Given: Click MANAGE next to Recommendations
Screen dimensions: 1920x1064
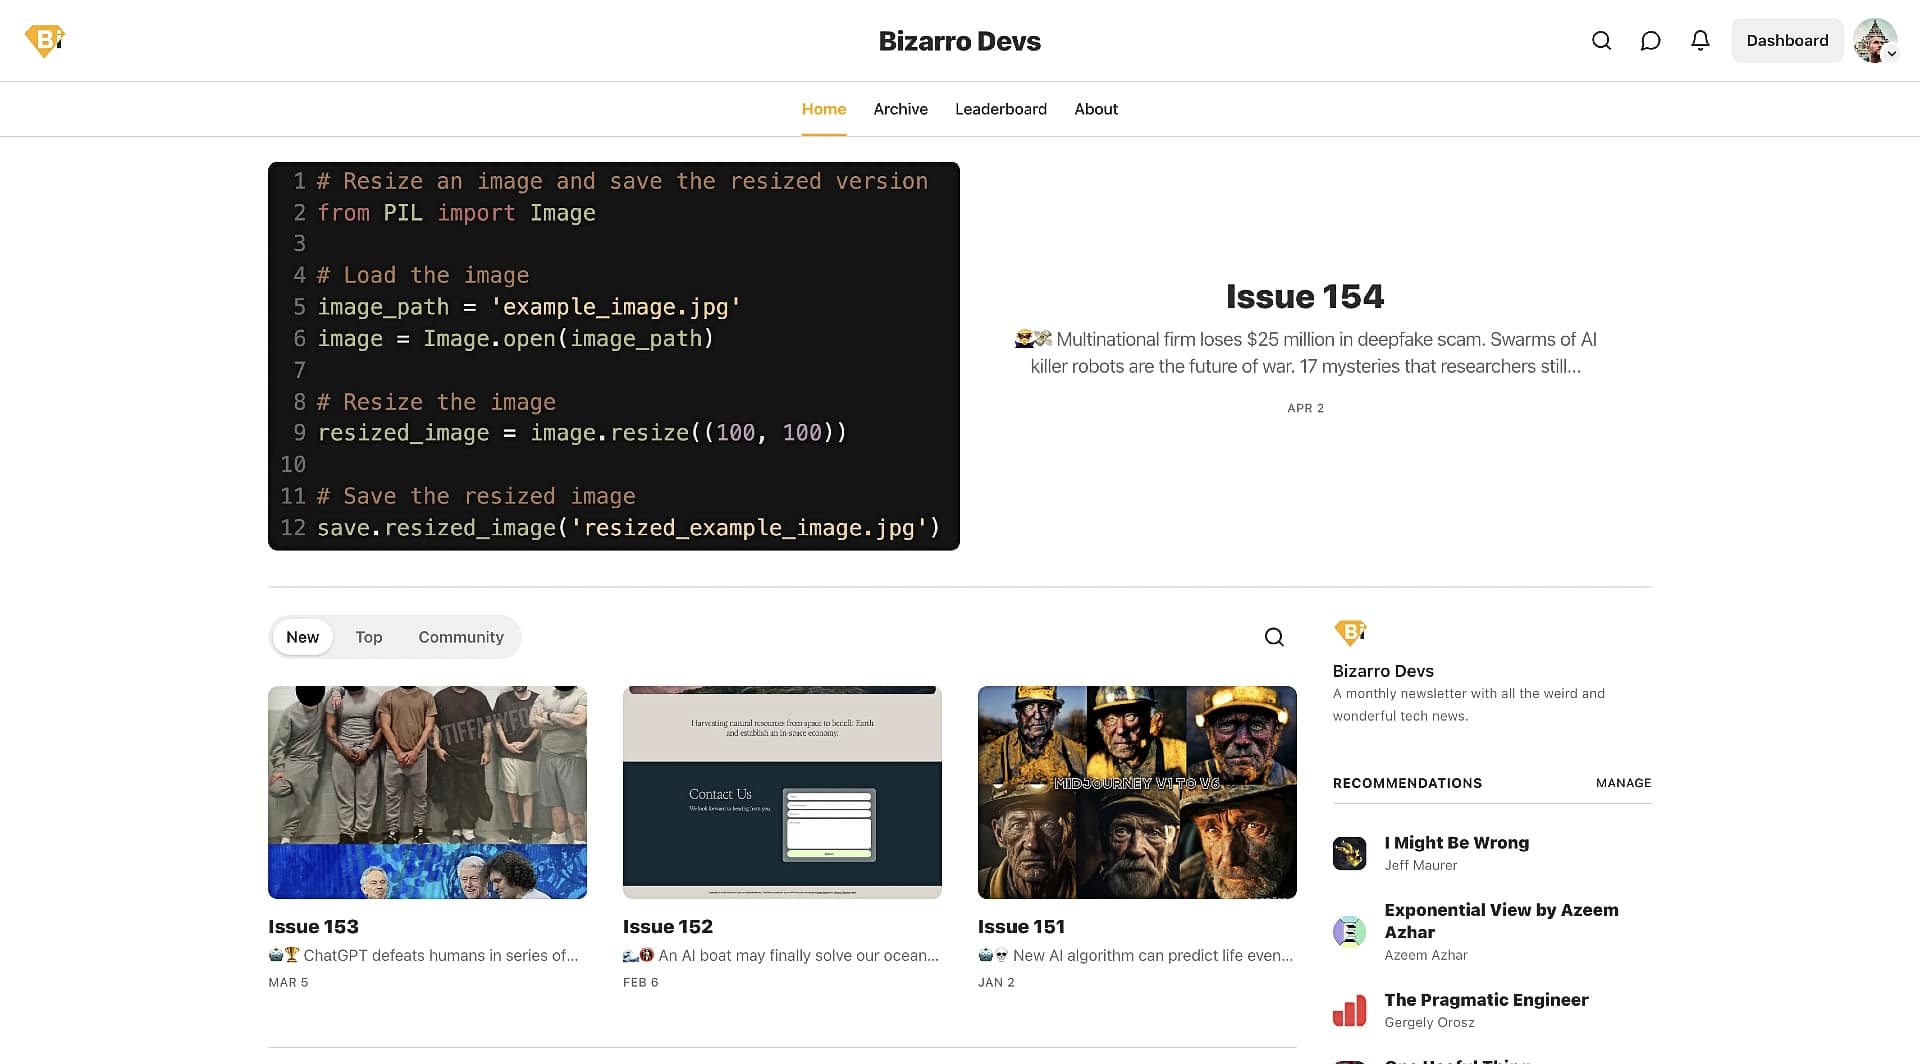Looking at the screenshot, I should point(1623,783).
